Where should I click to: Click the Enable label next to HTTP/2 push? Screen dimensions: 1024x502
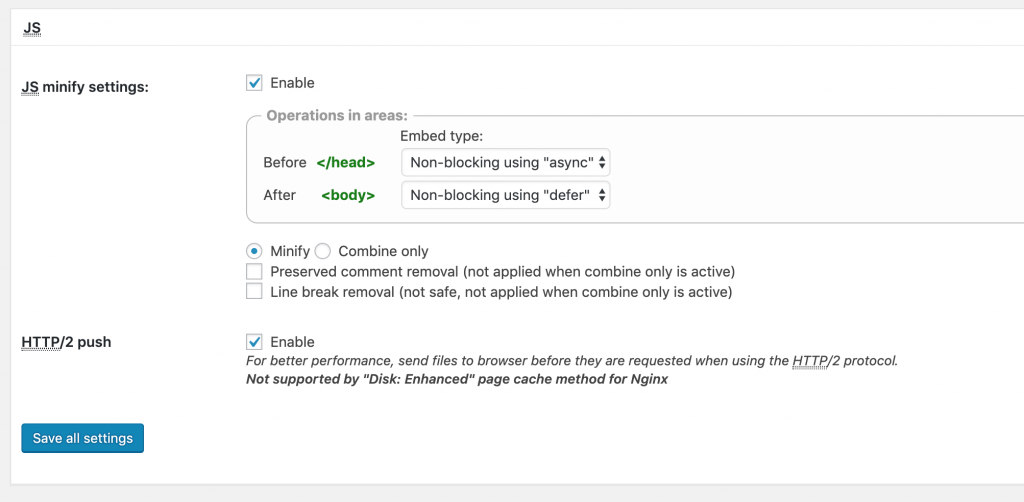click(292, 342)
